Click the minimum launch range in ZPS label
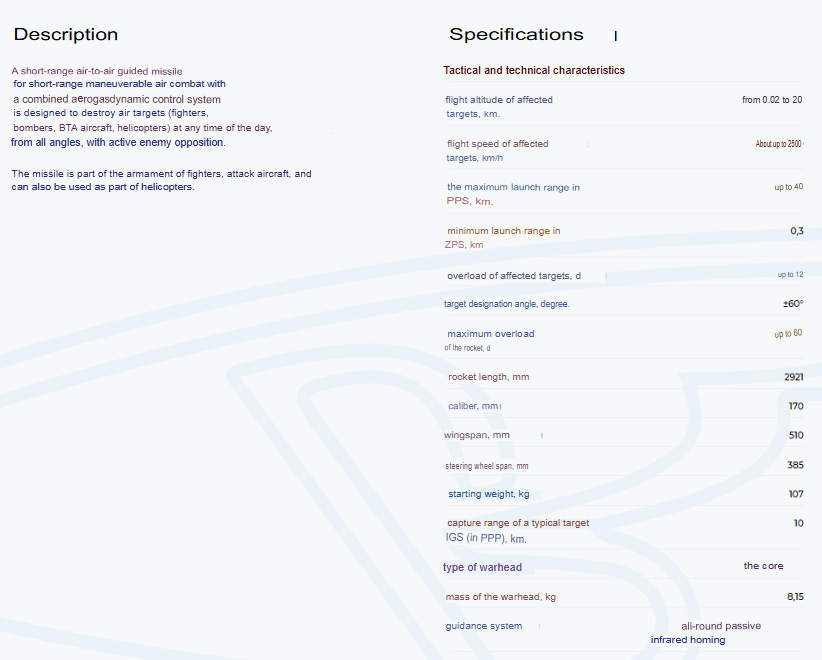The height and width of the screenshot is (660, 822). 503,238
